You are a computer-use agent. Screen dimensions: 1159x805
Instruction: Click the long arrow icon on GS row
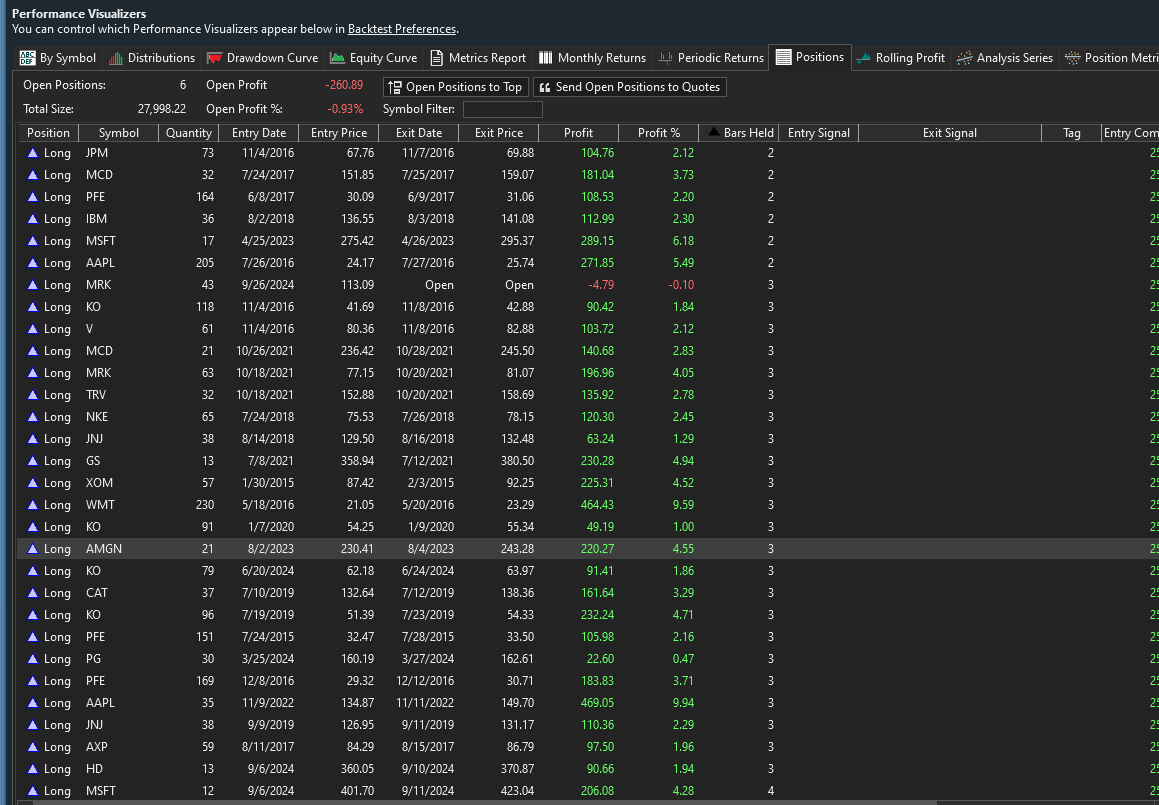pyautogui.click(x=32, y=461)
